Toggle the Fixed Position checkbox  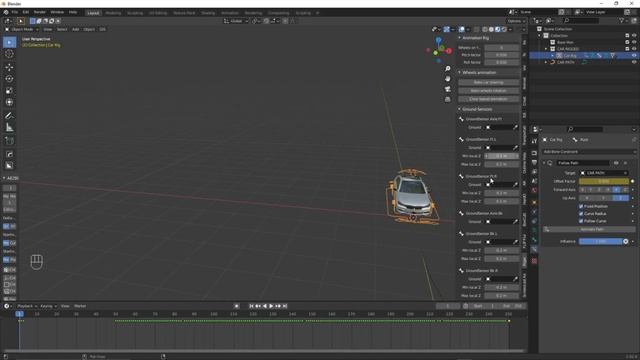click(x=581, y=207)
